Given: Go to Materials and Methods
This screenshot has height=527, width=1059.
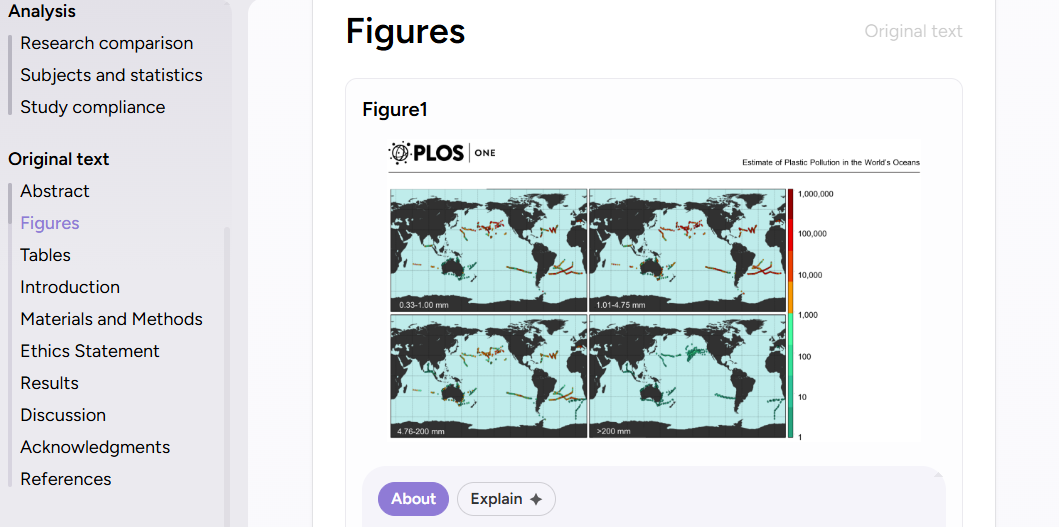Looking at the screenshot, I should [x=111, y=319].
